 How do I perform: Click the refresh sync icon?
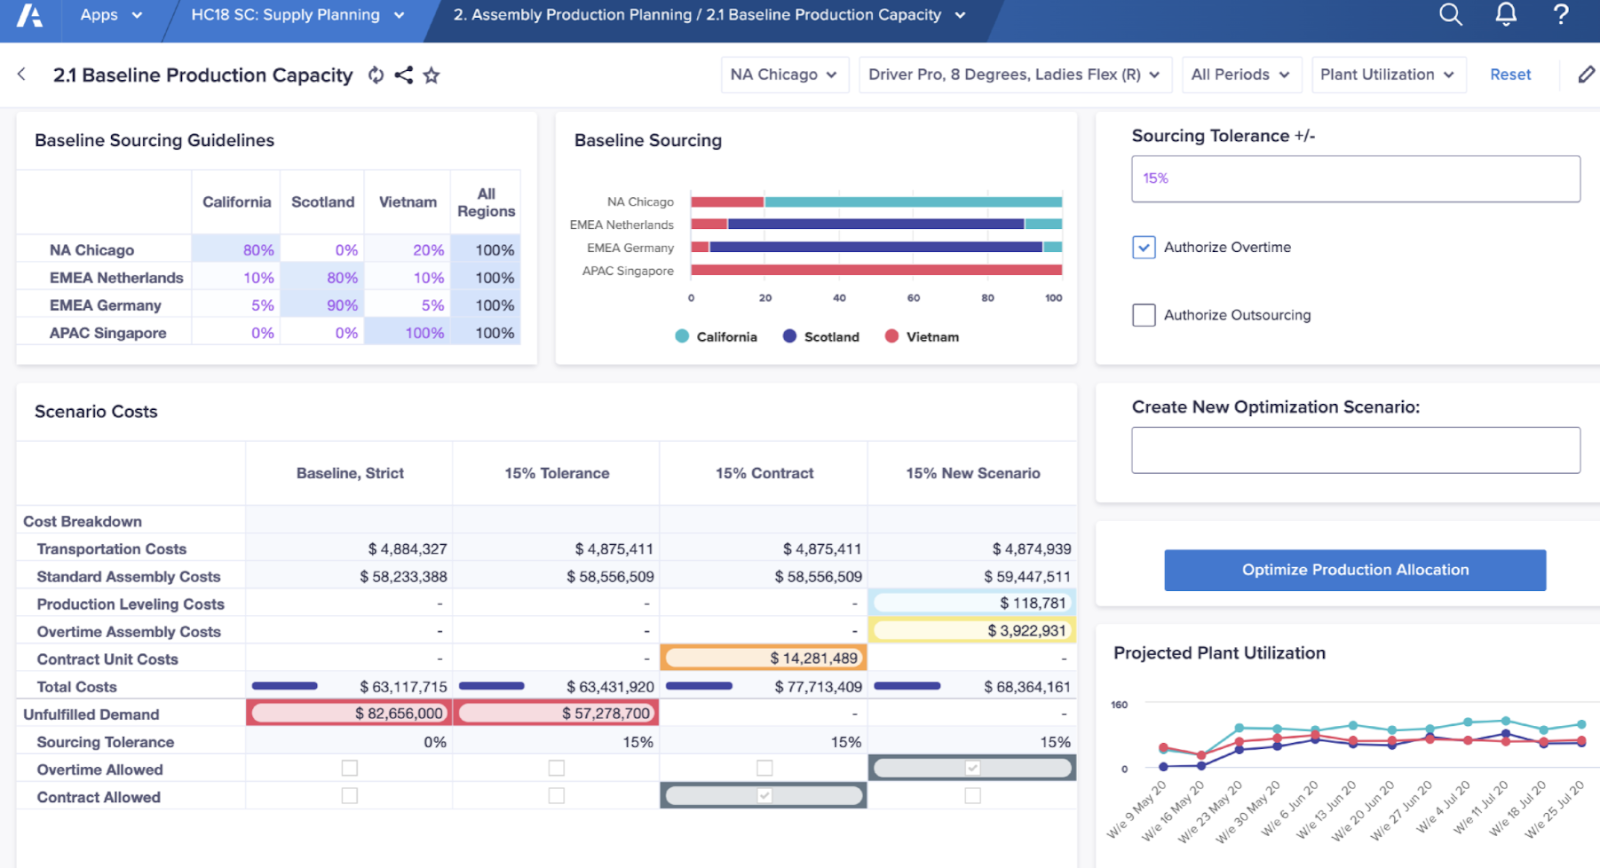coord(376,75)
